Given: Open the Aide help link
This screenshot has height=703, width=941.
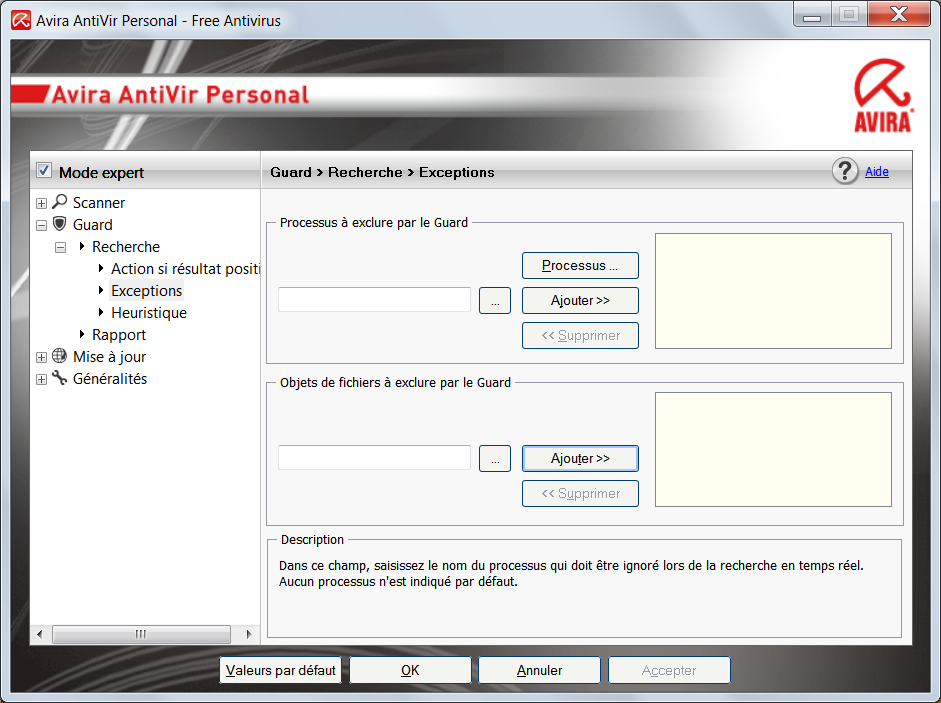Looking at the screenshot, I should point(877,172).
